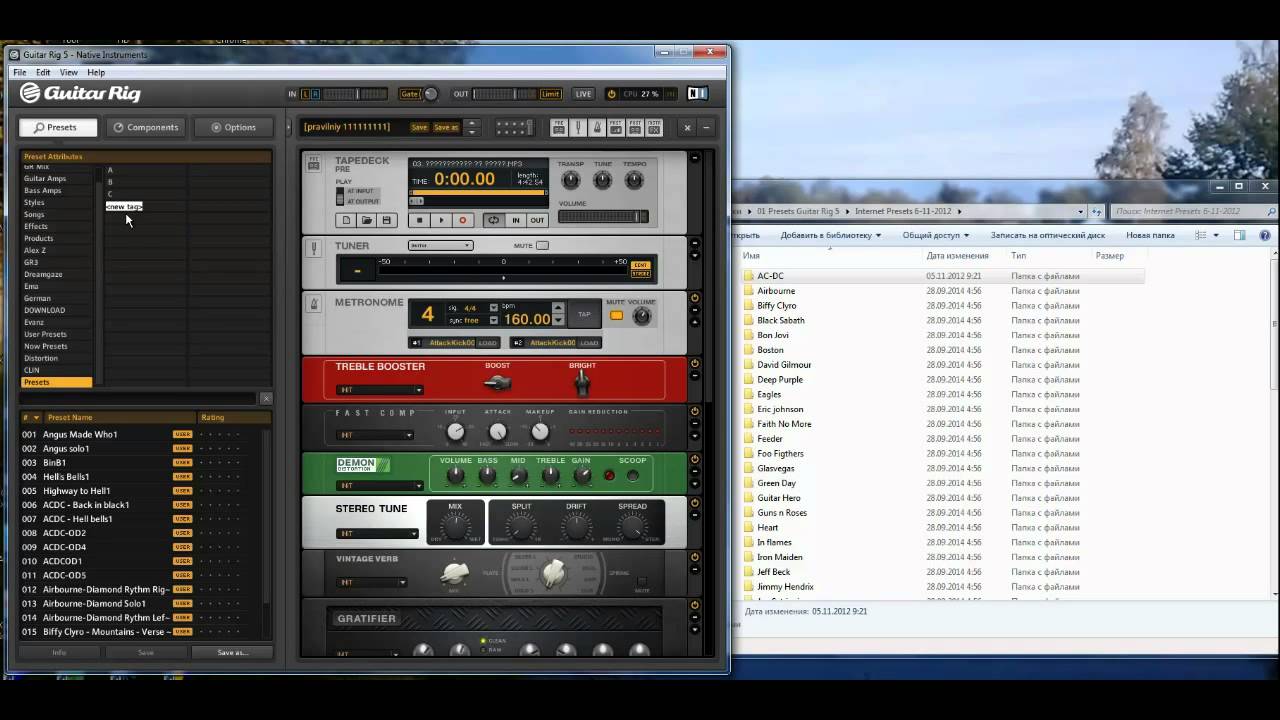Click the Save as... button below preset list

click(x=232, y=652)
